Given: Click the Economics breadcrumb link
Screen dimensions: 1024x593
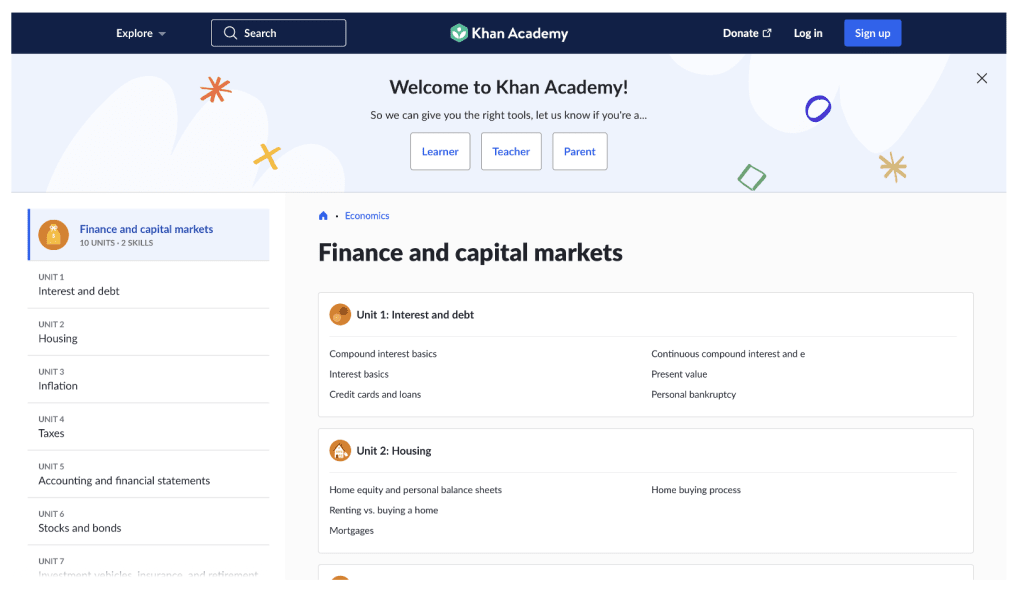Looking at the screenshot, I should pyautogui.click(x=367, y=216).
